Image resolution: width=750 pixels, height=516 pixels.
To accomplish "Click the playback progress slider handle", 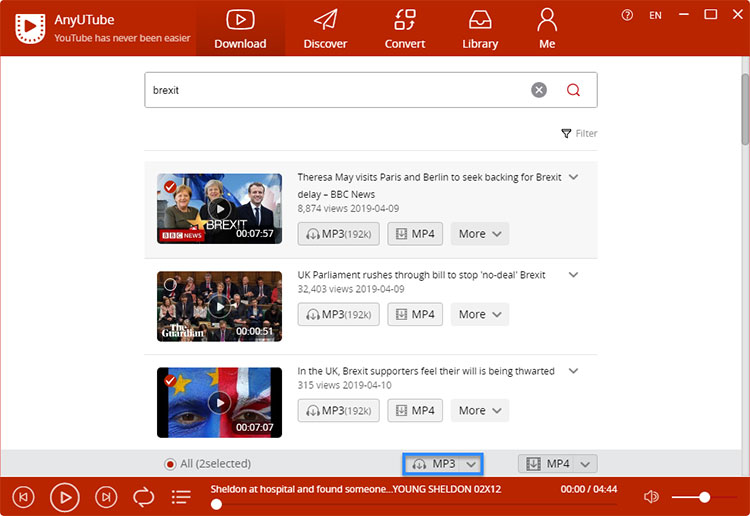I will click(216, 504).
